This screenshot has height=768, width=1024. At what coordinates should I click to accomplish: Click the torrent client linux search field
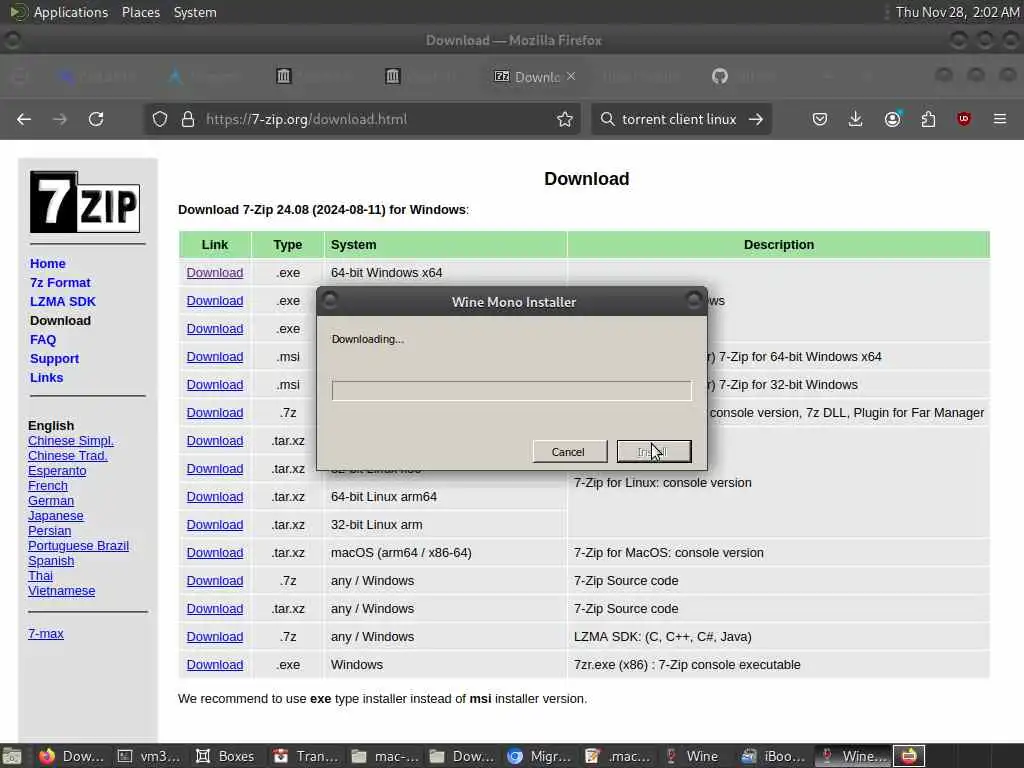click(x=679, y=120)
